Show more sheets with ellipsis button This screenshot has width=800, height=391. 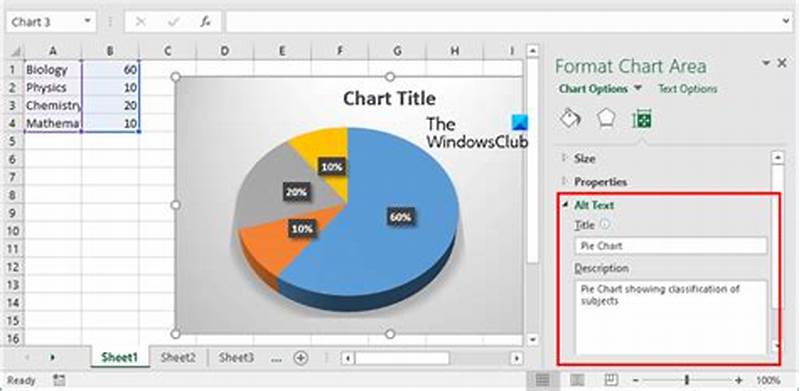click(277, 359)
